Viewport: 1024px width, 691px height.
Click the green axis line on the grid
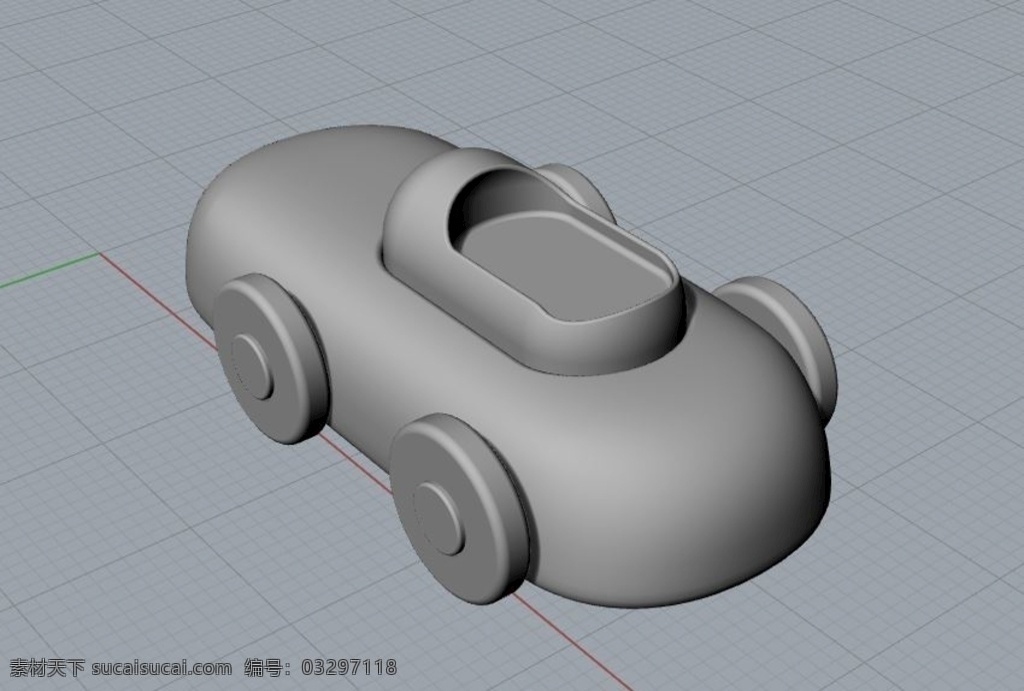(50, 270)
